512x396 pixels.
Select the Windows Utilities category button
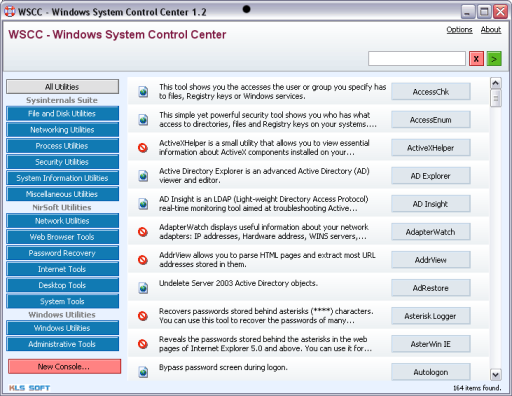pyautogui.click(x=62, y=328)
